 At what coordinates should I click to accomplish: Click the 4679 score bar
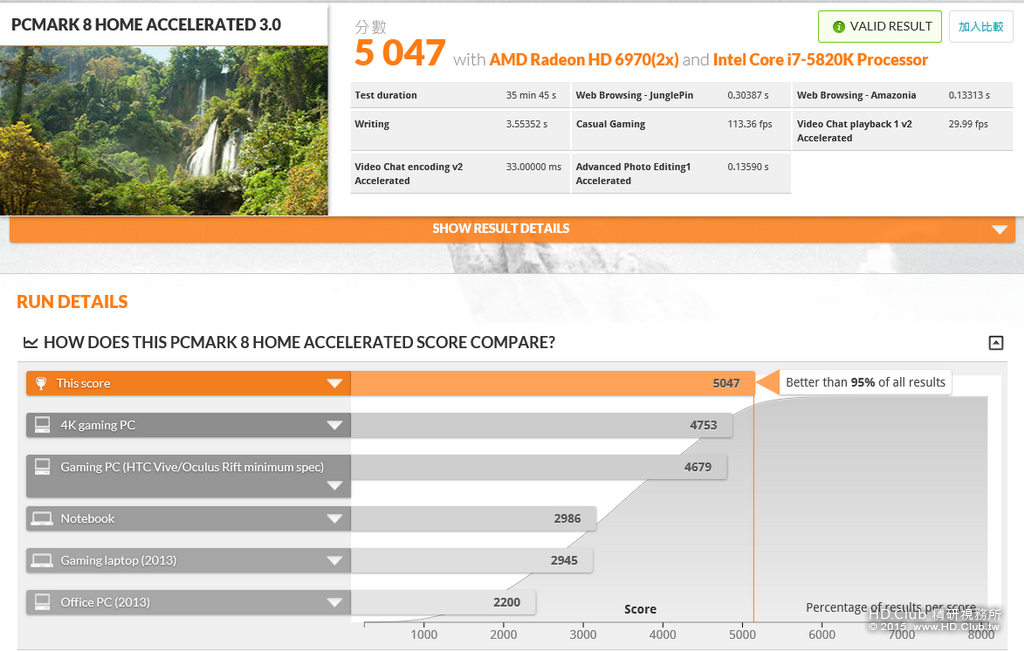coord(539,467)
